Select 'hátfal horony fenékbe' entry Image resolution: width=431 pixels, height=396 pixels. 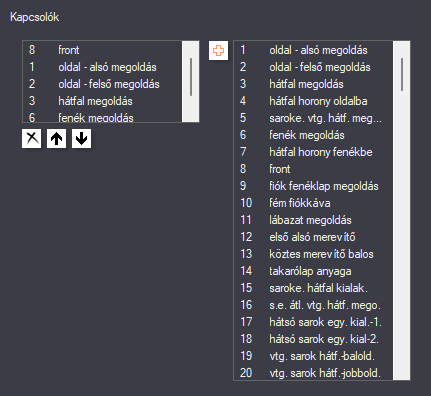click(x=313, y=152)
